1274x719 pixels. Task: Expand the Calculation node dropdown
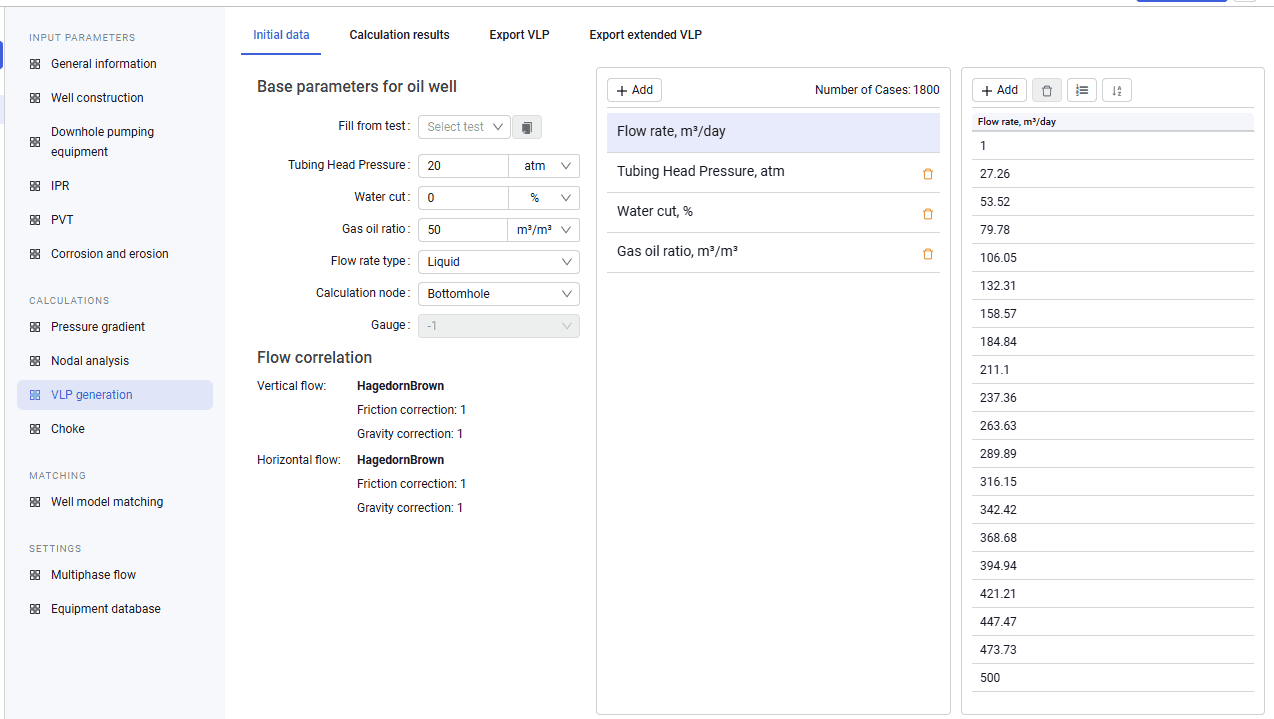click(498, 294)
